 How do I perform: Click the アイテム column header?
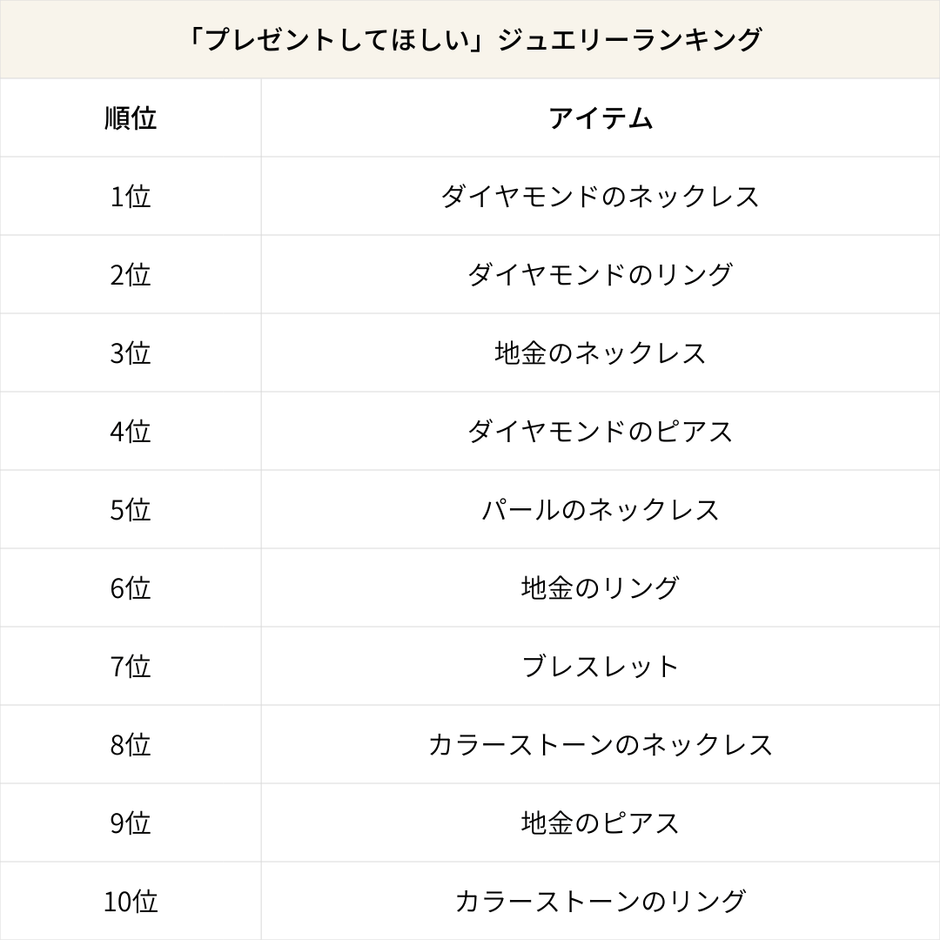pyautogui.click(x=600, y=118)
